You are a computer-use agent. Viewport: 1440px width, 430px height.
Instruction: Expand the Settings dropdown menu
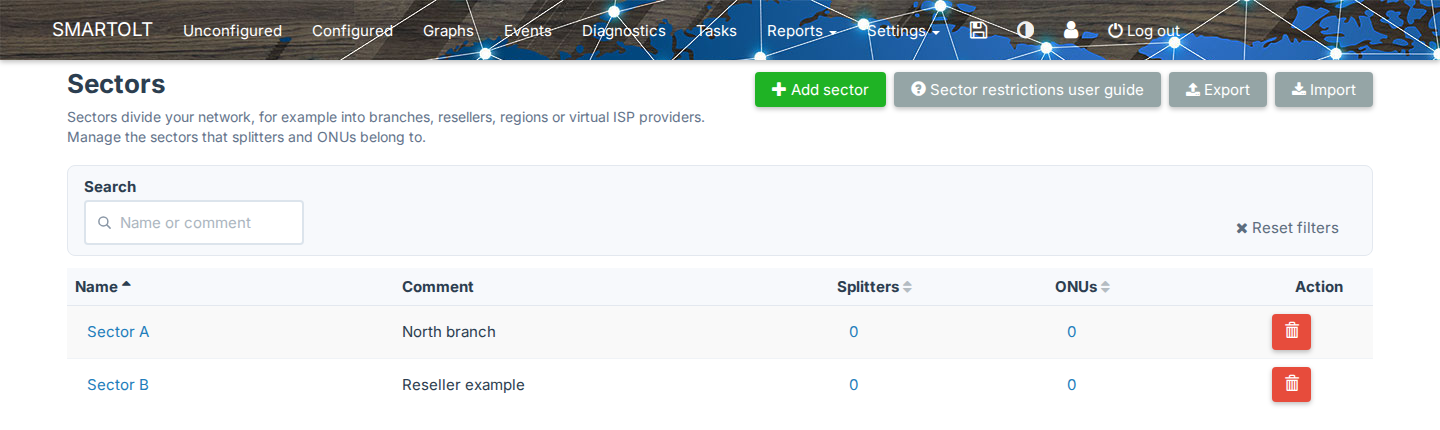pyautogui.click(x=903, y=31)
